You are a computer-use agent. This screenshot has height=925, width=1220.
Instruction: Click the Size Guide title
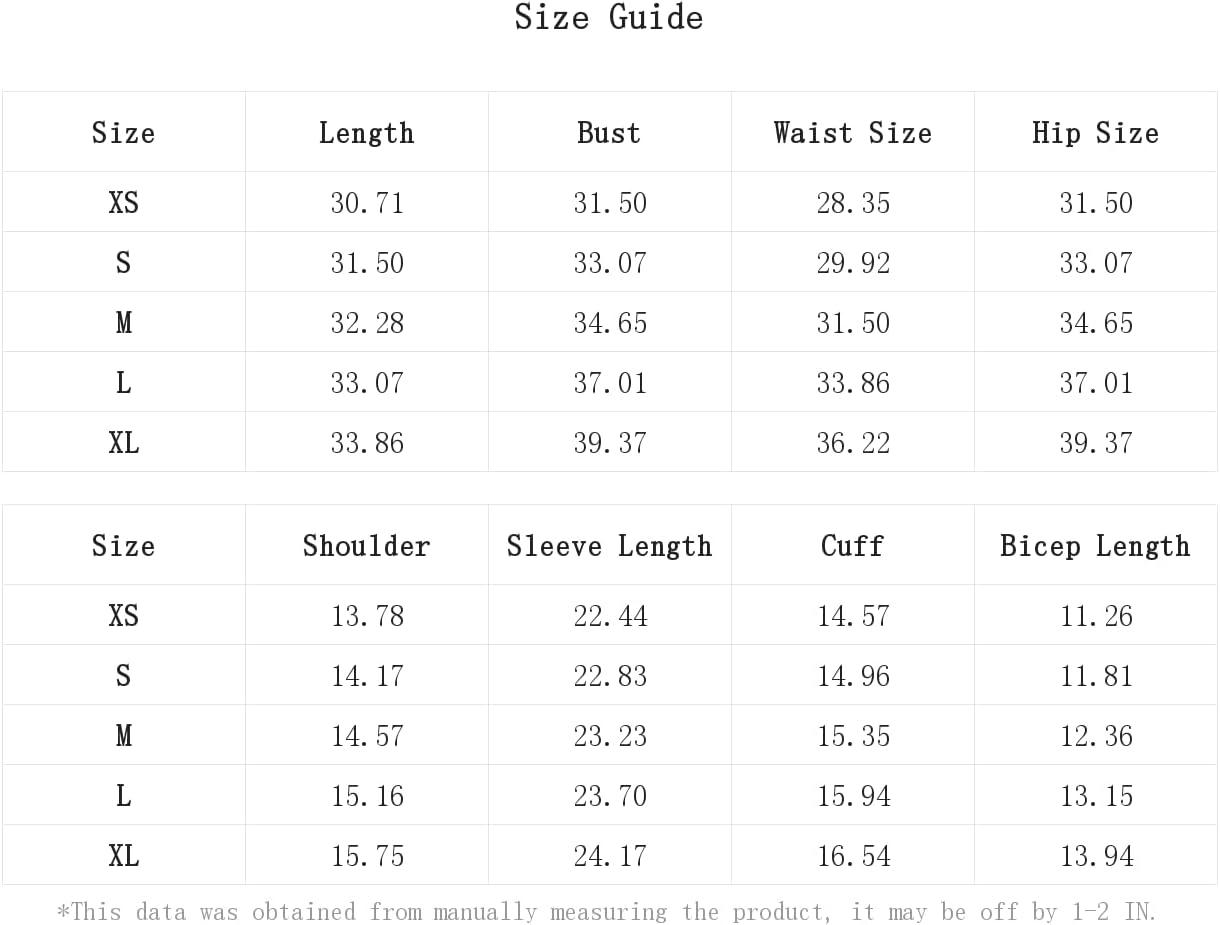[609, 17]
